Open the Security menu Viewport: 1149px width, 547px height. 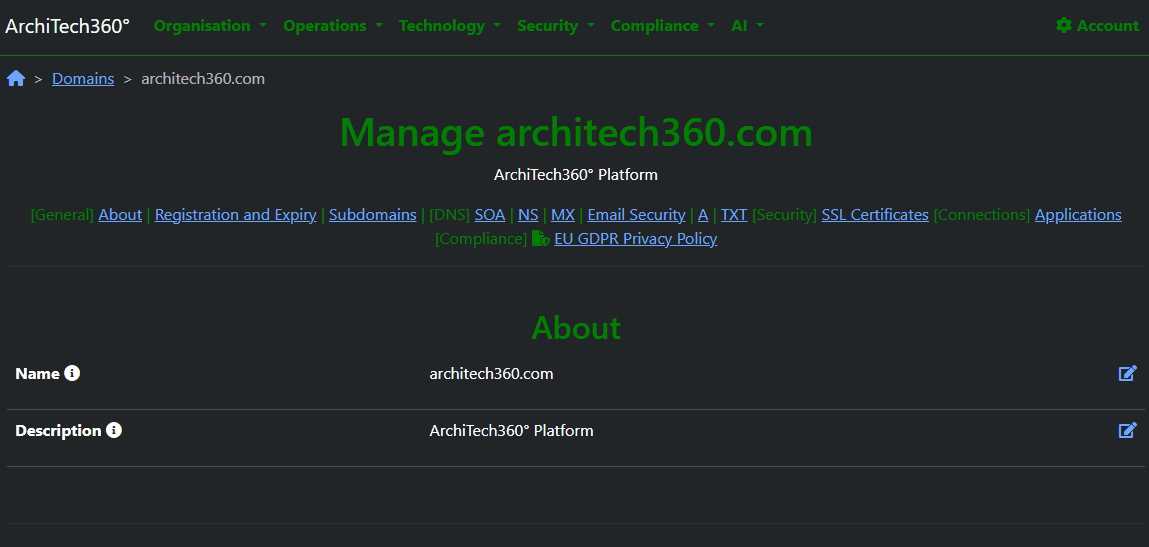tap(555, 26)
